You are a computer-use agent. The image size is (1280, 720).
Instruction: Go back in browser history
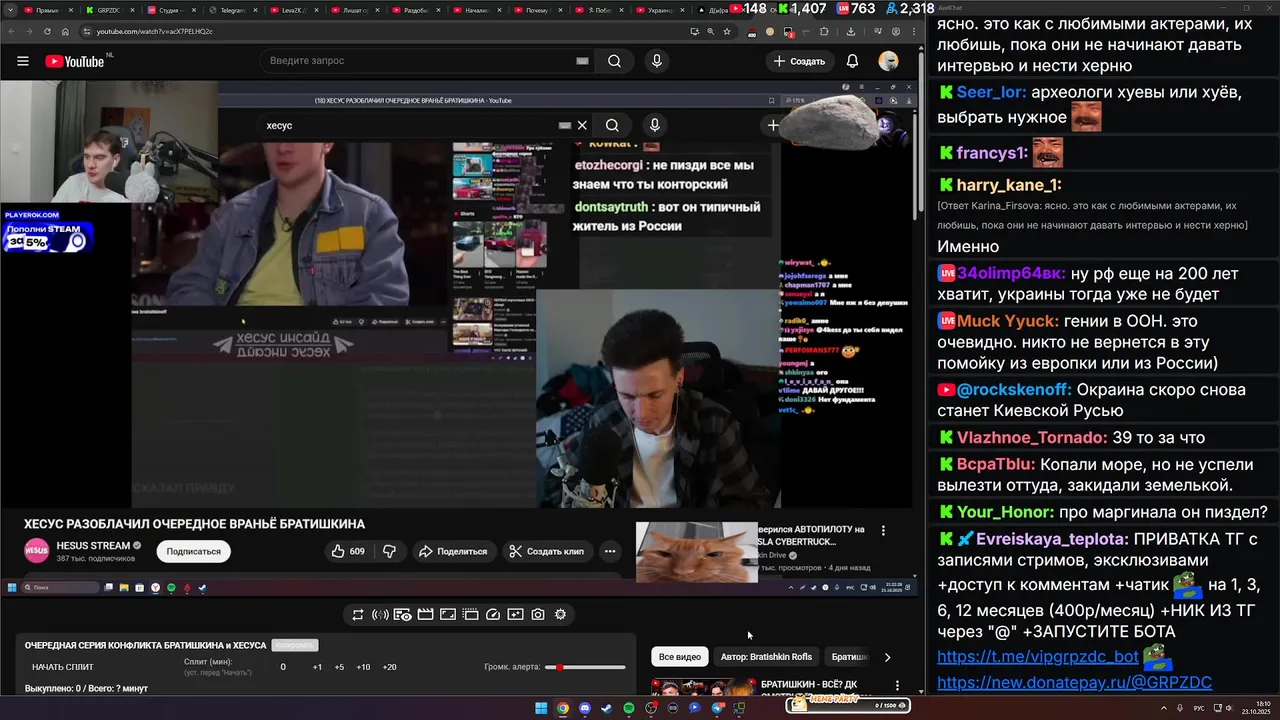click(x=11, y=31)
